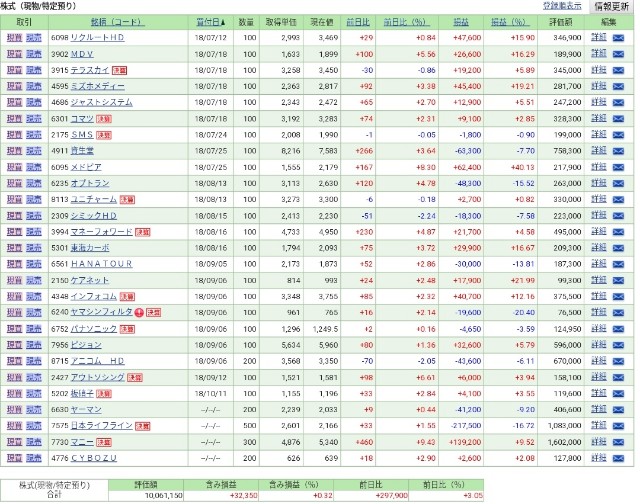The height and width of the screenshot is (504, 640).
Task: Open the ヤーマン stock link
Action: click(x=86, y=410)
